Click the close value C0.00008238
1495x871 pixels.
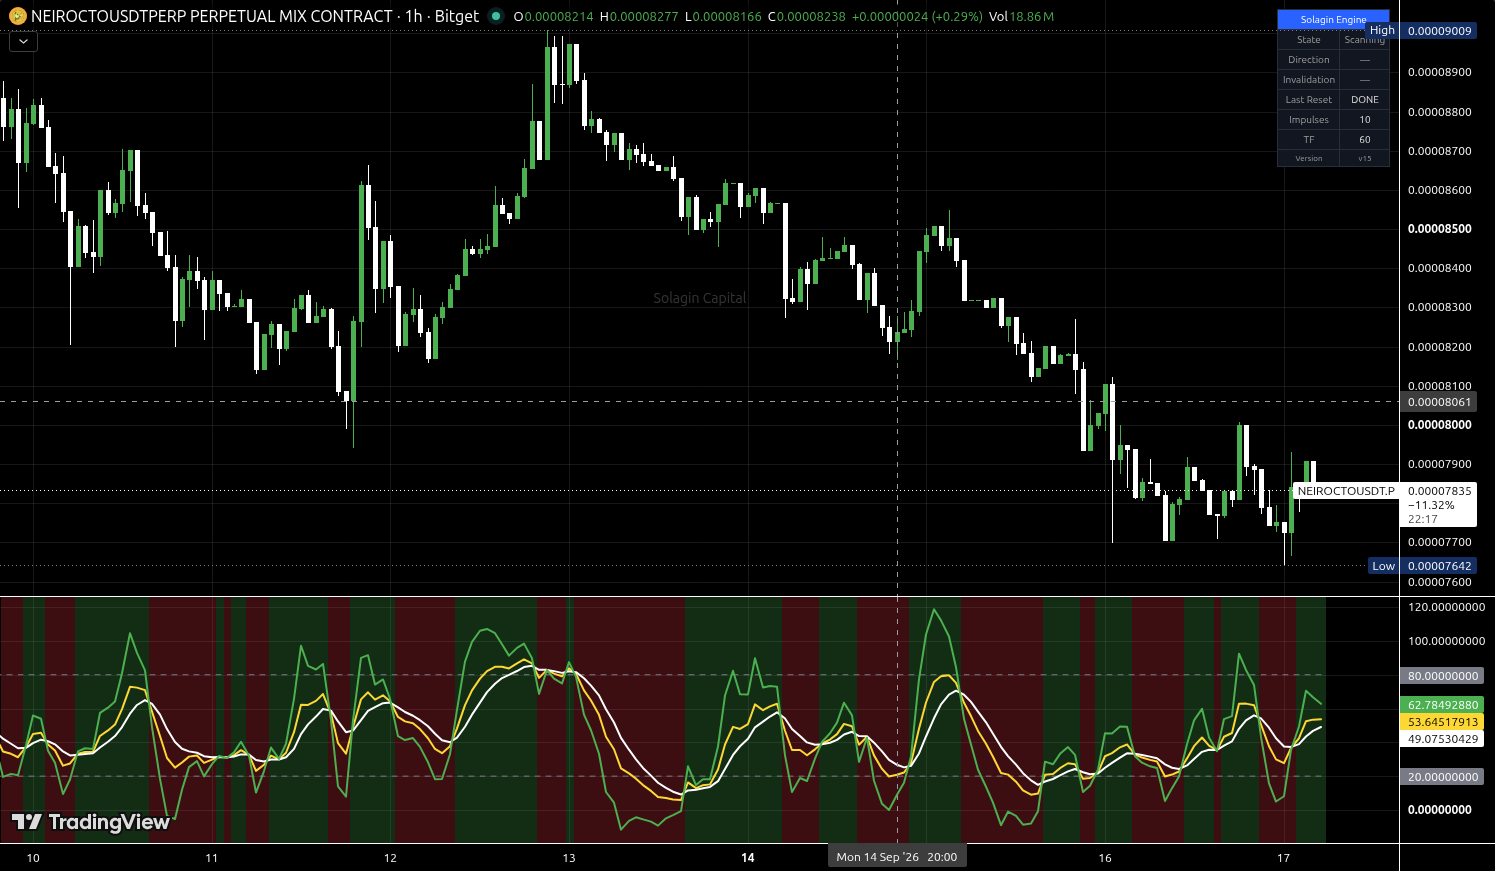(x=807, y=17)
